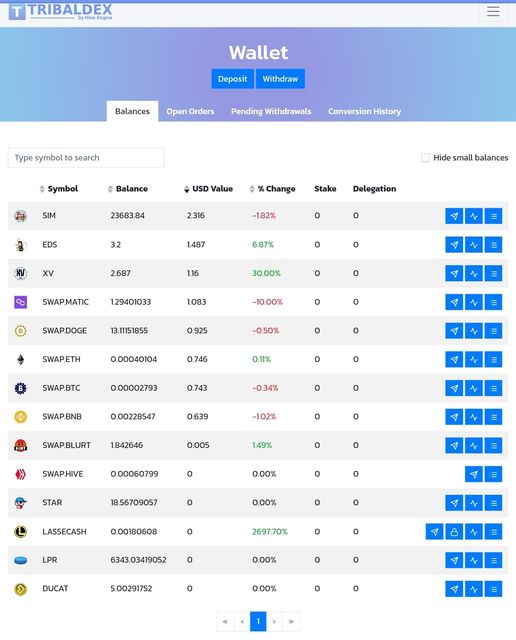Focus the symbol search field
The height and width of the screenshot is (640, 516).
pyautogui.click(x=86, y=158)
